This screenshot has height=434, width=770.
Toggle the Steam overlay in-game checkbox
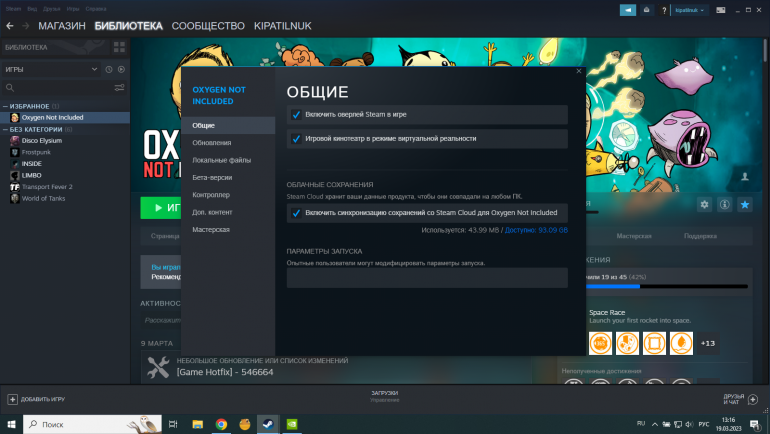pyautogui.click(x=296, y=115)
